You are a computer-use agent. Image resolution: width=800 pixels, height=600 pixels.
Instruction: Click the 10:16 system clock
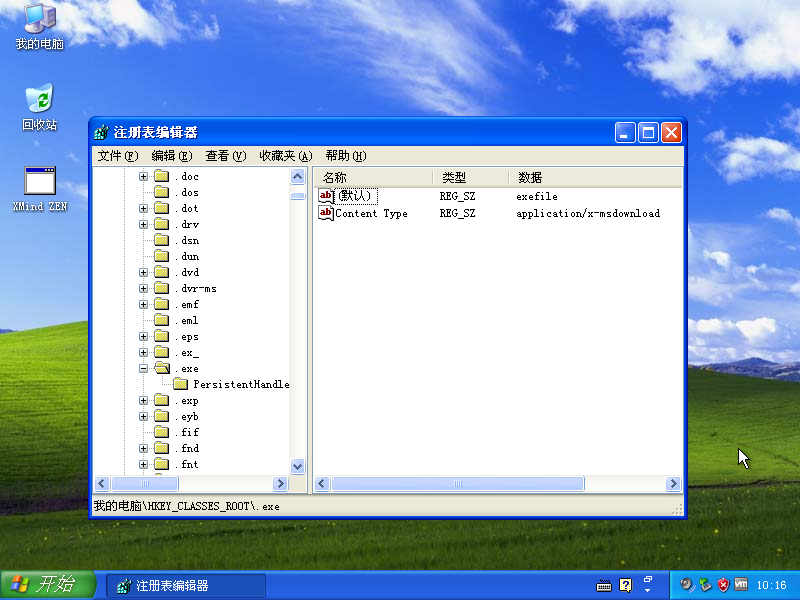(x=771, y=585)
